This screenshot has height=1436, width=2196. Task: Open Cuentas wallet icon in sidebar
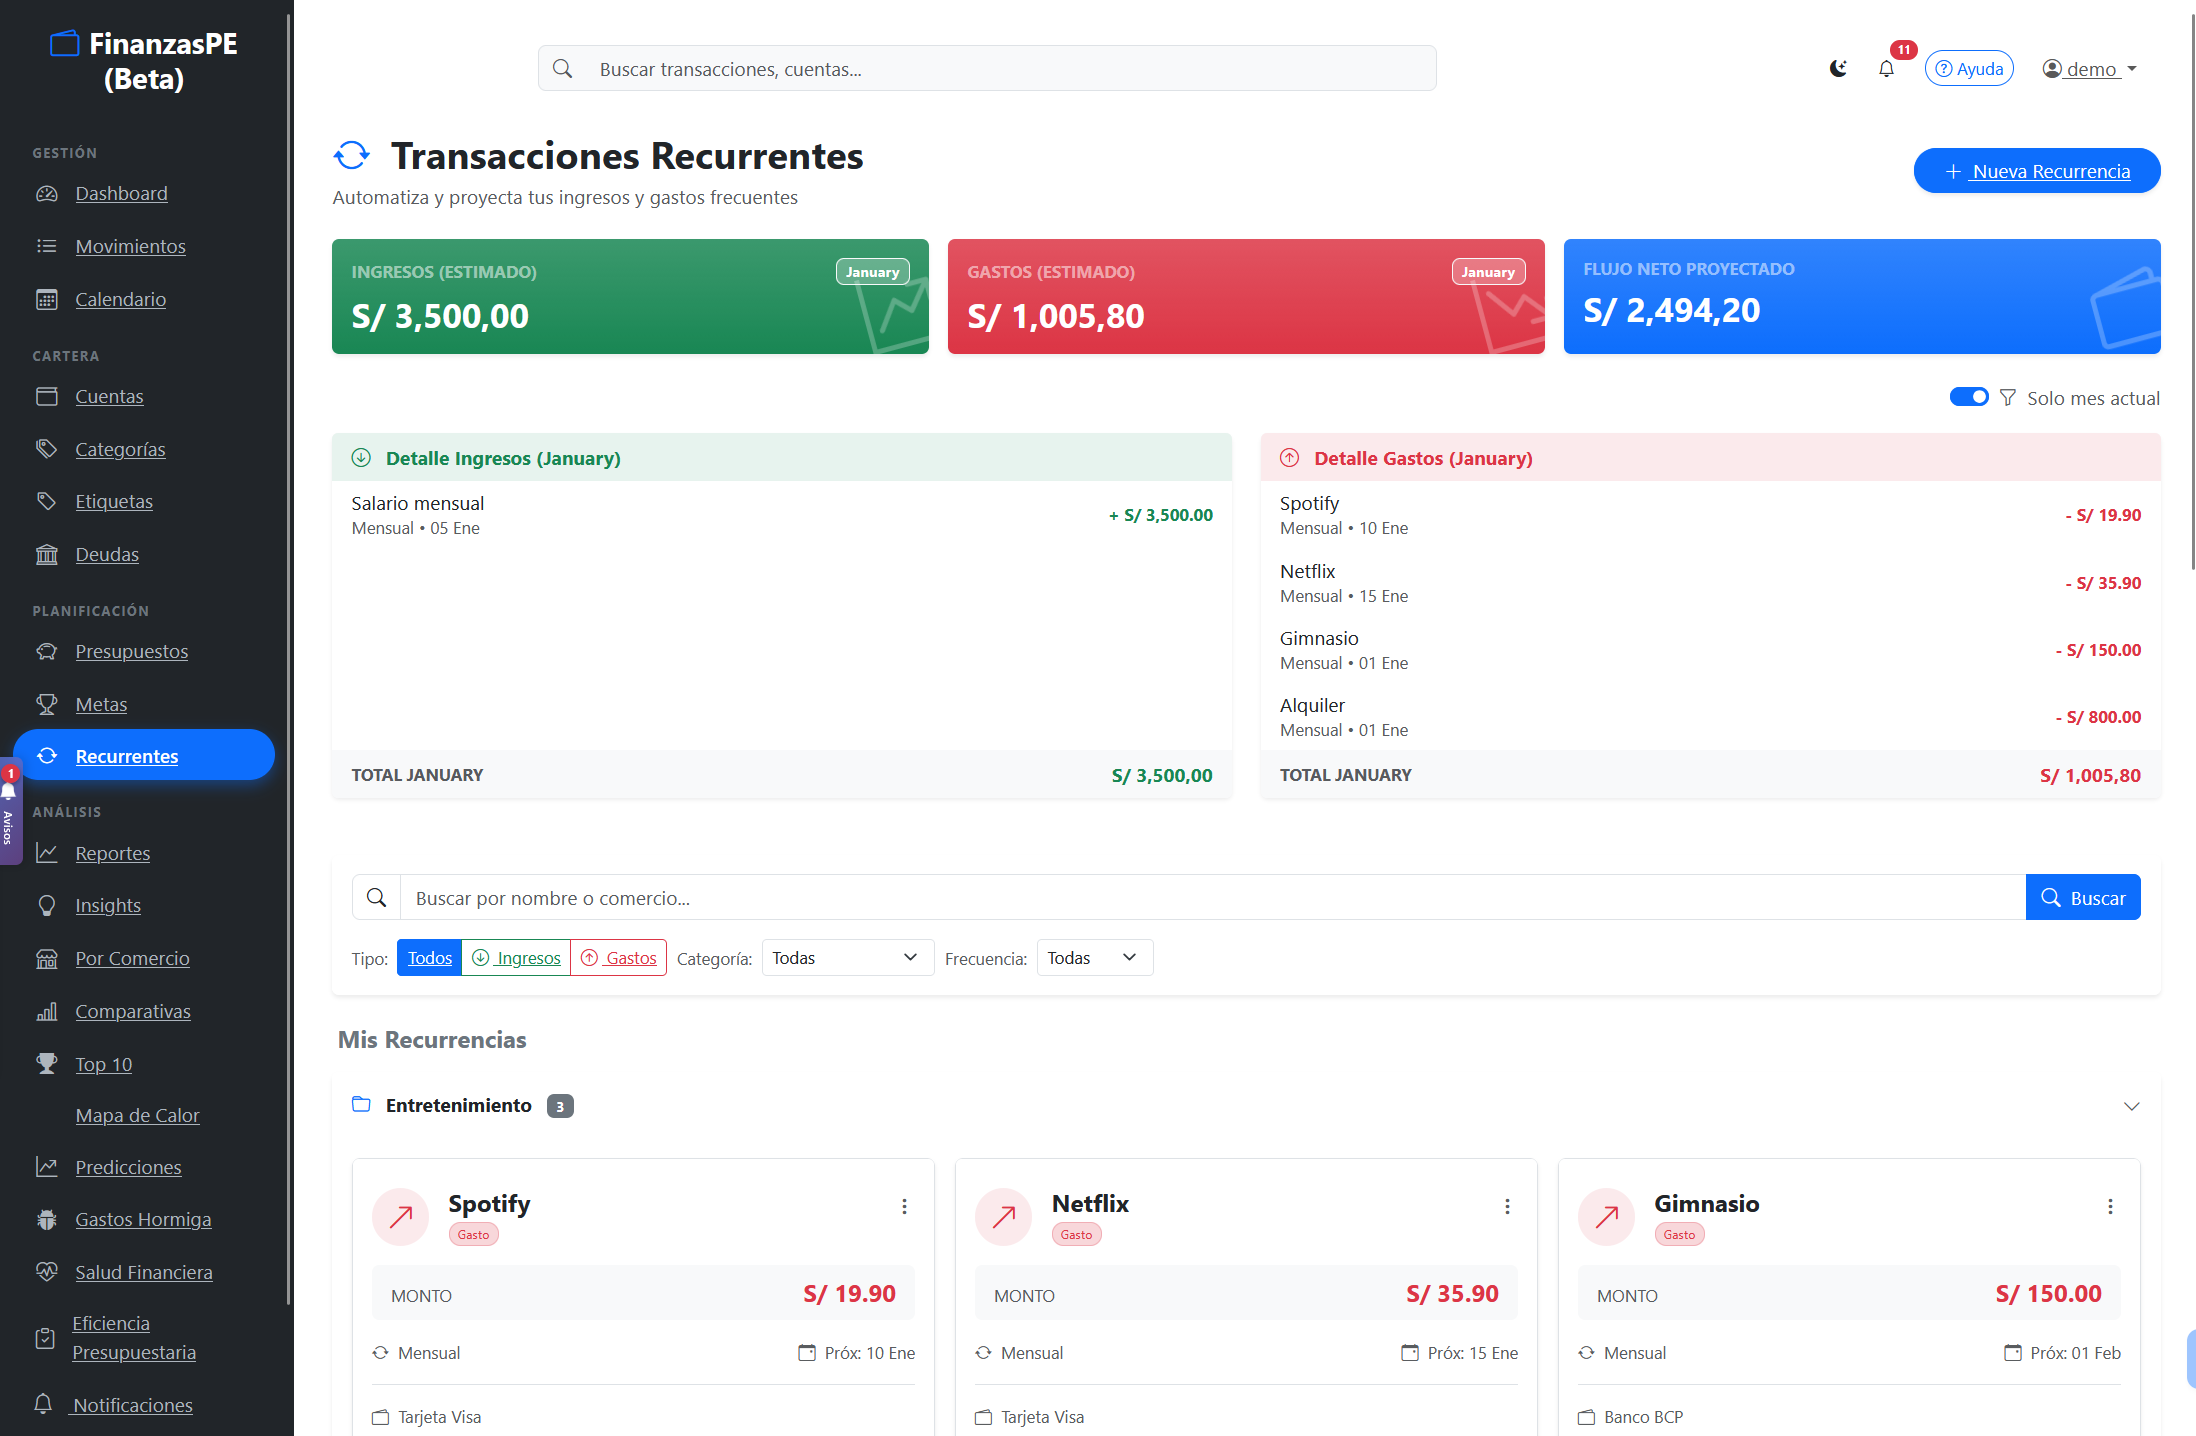[x=47, y=396]
